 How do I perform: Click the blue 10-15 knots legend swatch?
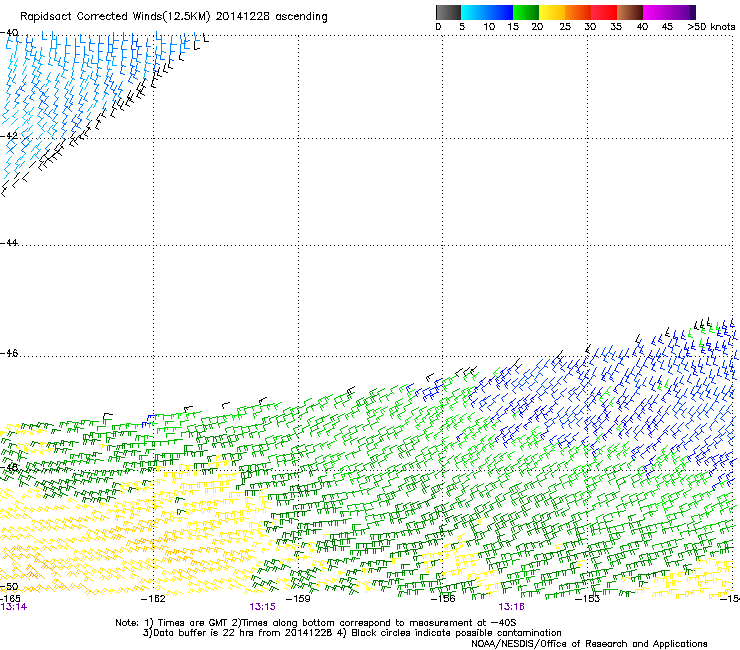(x=500, y=12)
